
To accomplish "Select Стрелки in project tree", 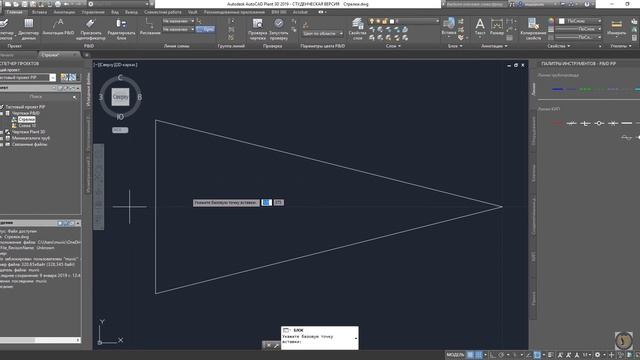I will 27,120.
